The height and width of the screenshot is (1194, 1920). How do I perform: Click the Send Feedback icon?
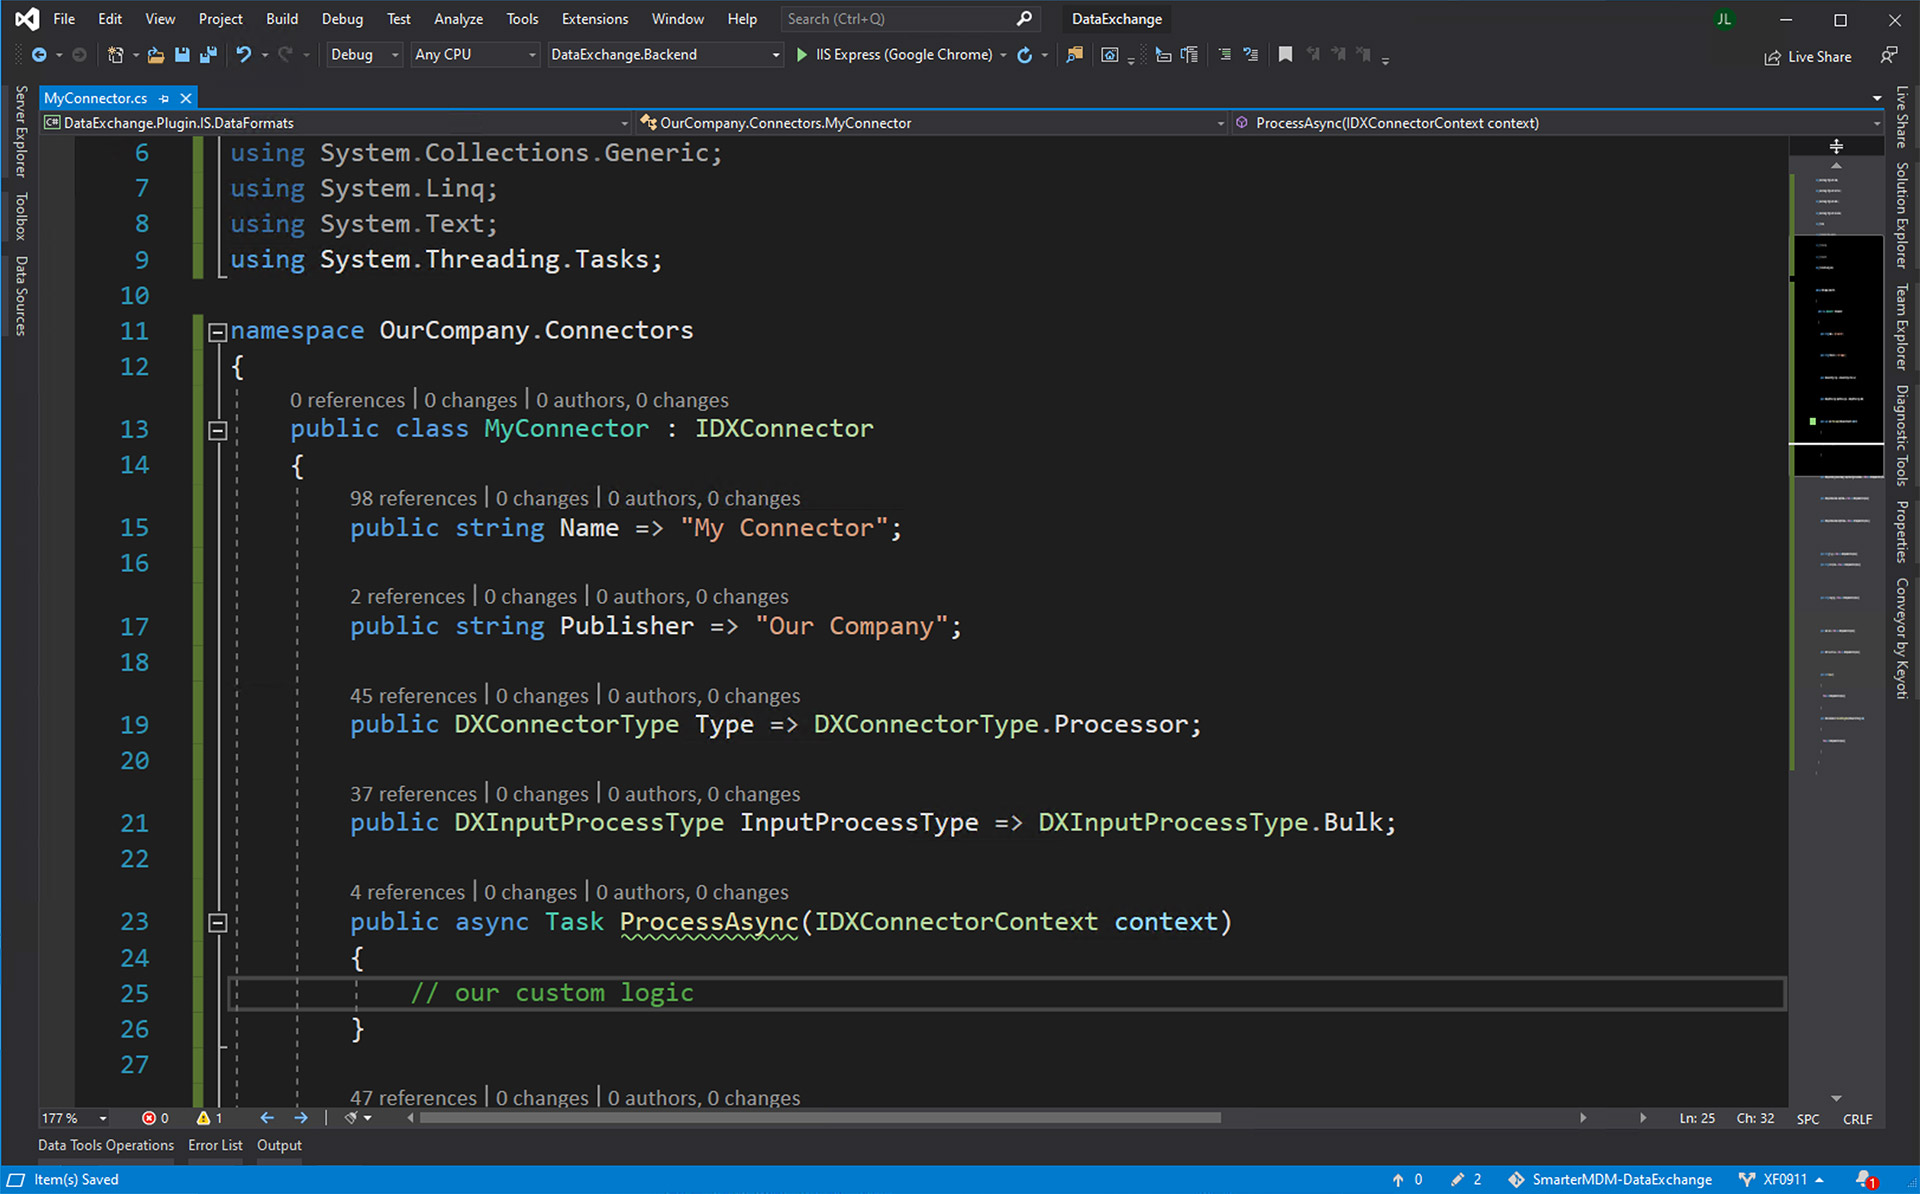[1888, 56]
